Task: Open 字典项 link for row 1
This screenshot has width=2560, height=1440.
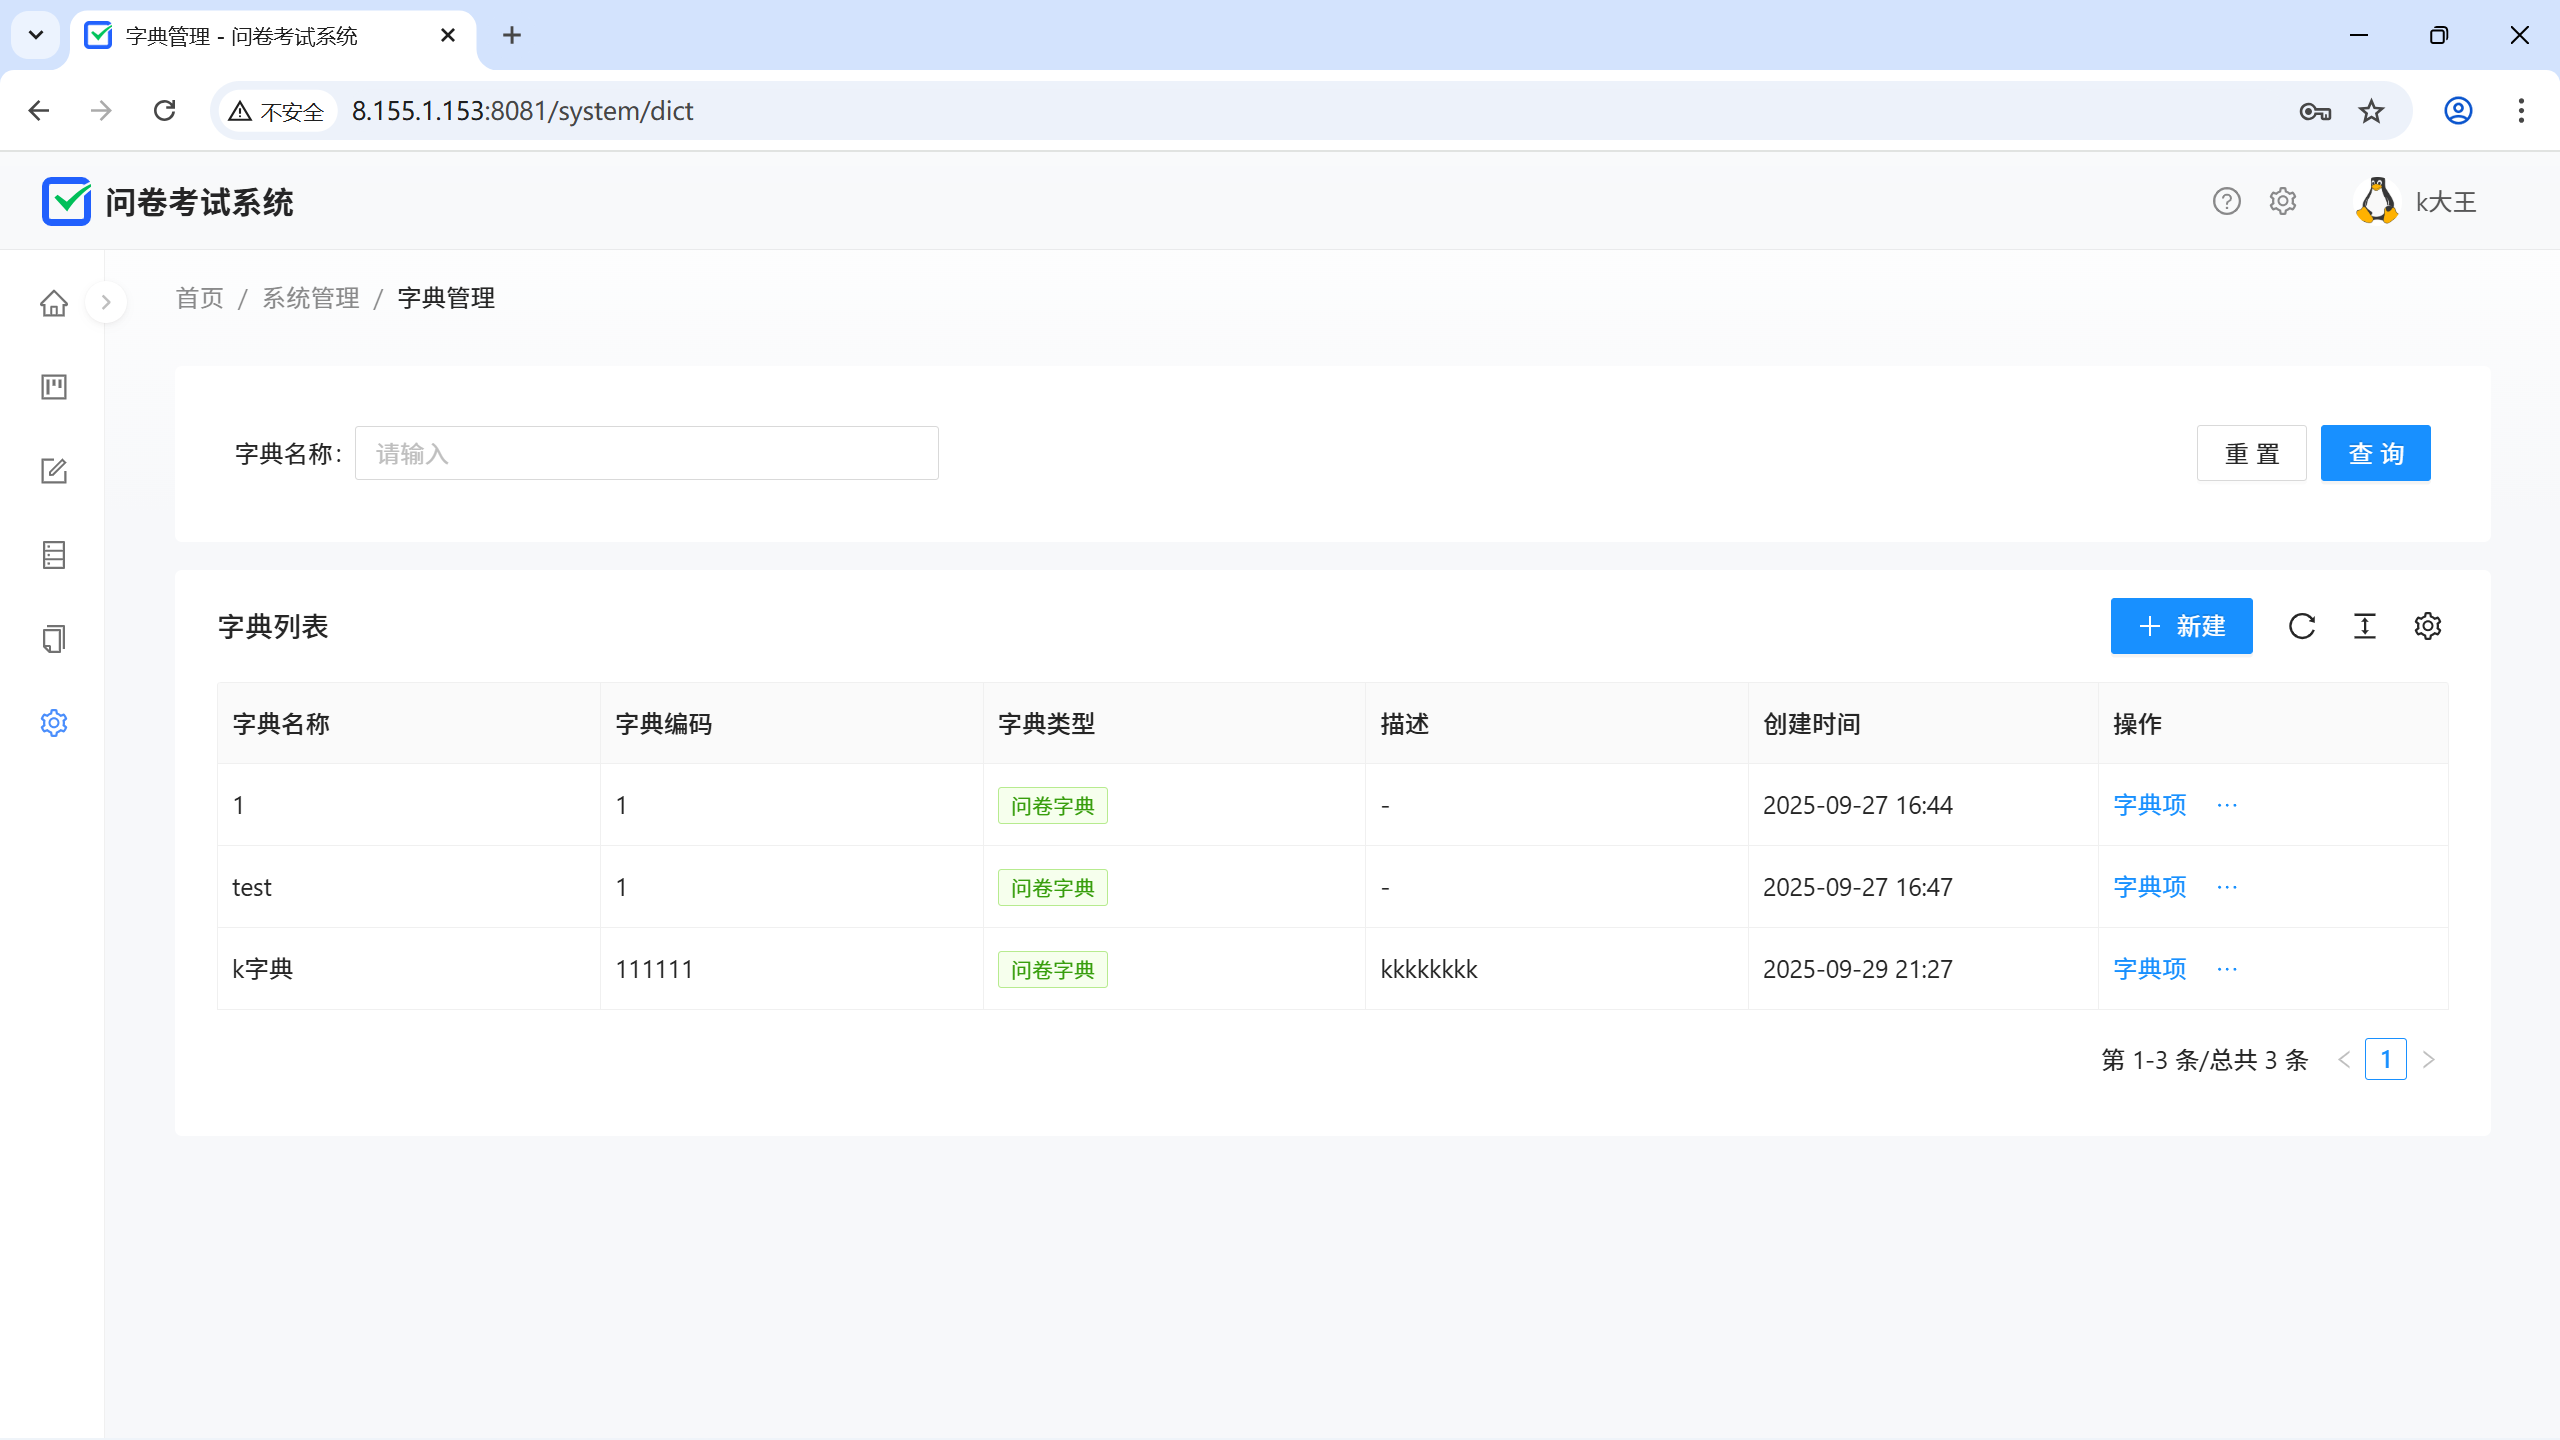Action: [x=2149, y=805]
